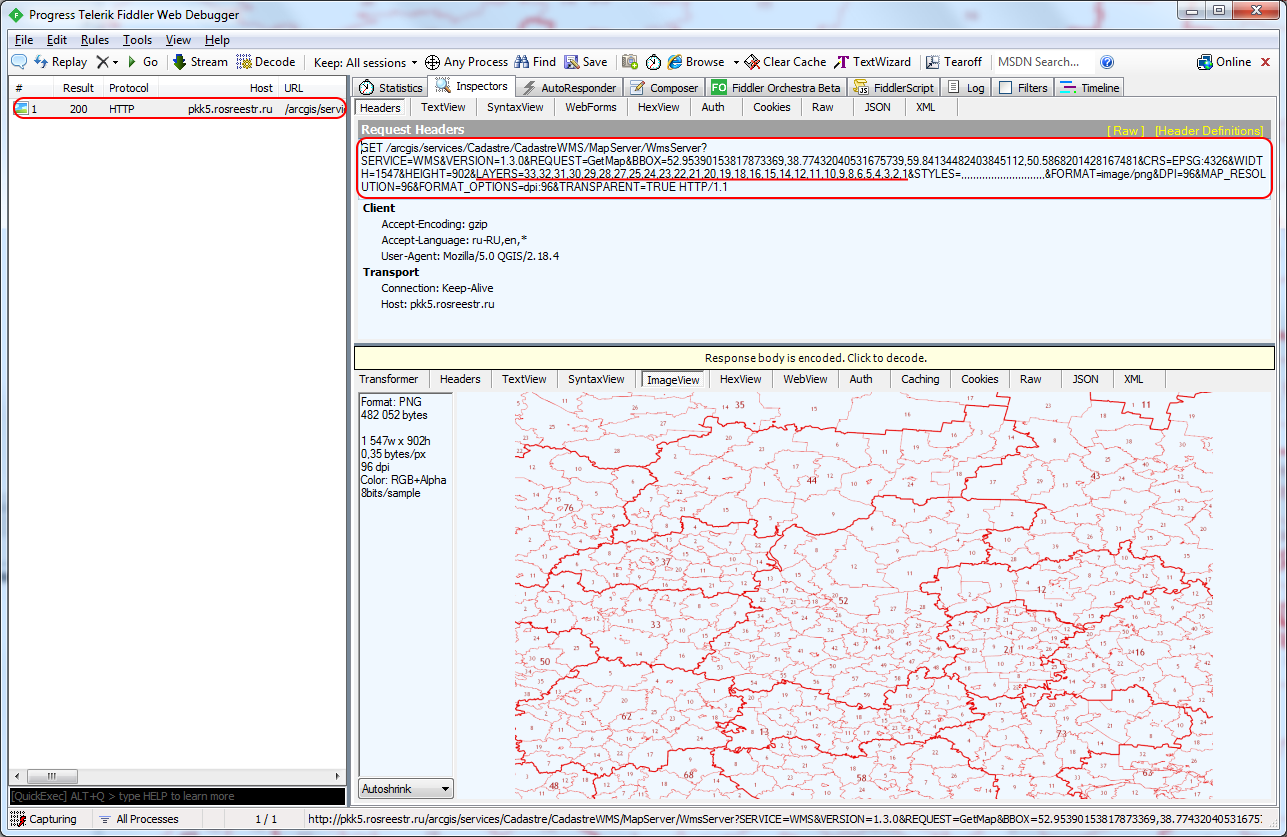Screen dimensions: 1287x837
Task: Open the response WebView tab
Action: 805,379
